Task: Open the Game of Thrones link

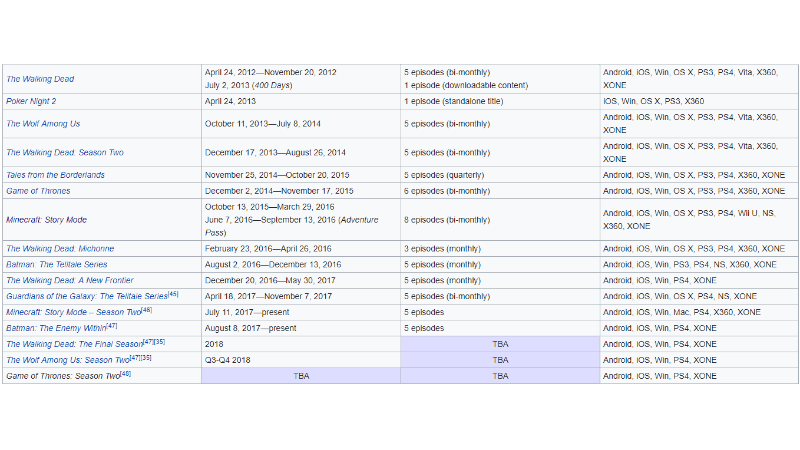Action: 36,190
